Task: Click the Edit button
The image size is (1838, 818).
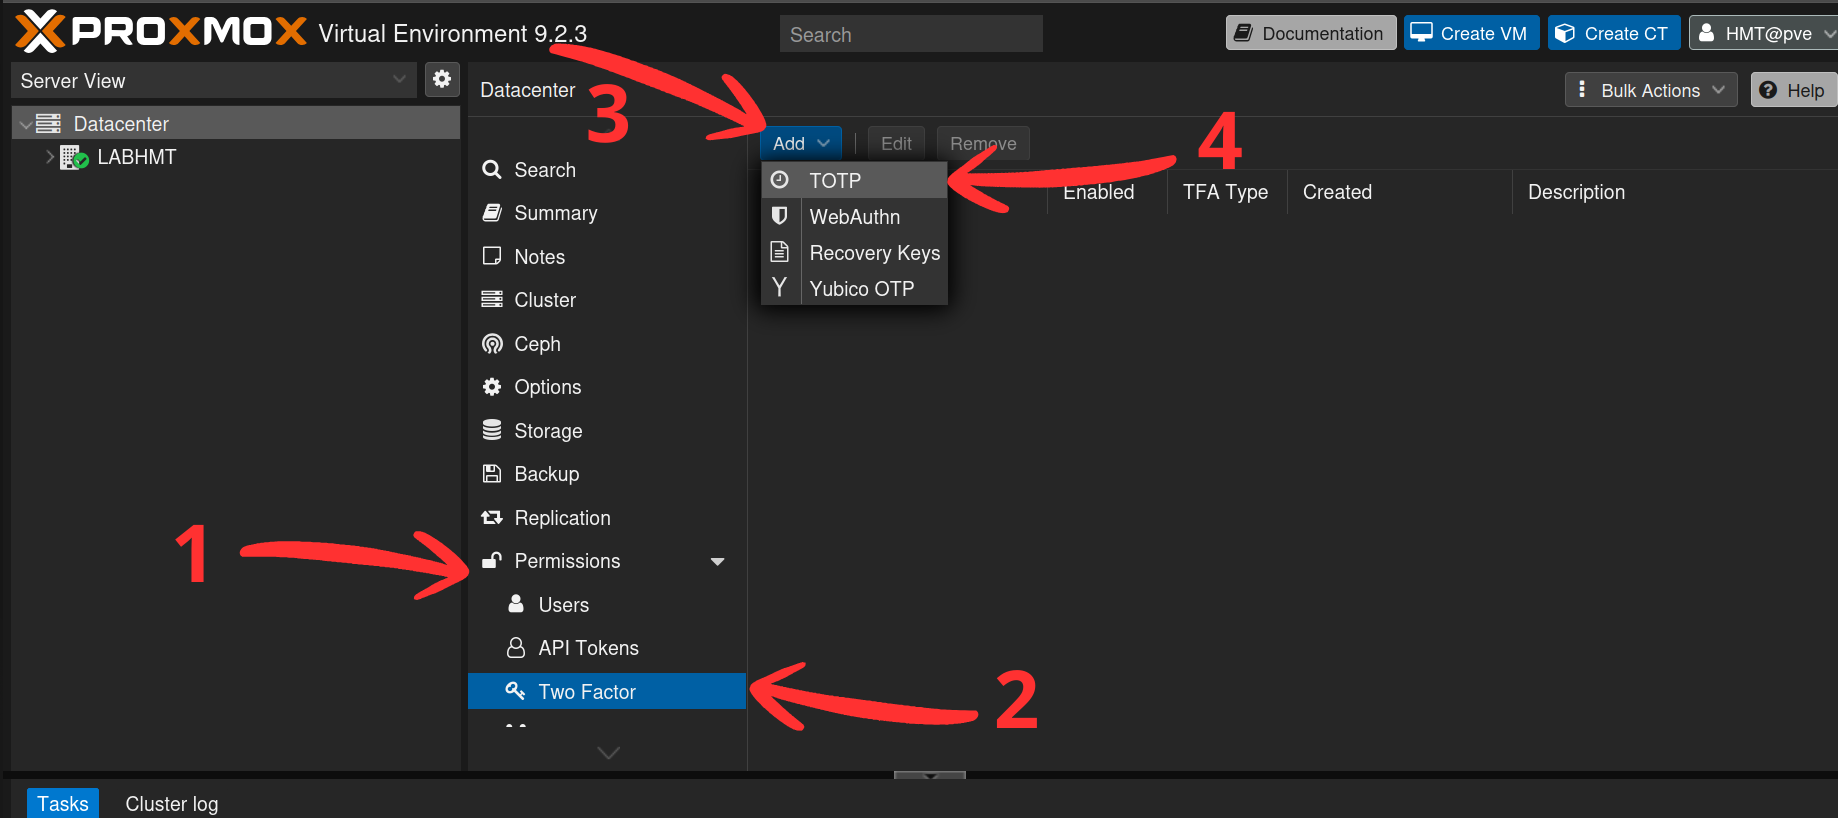Action: [x=896, y=144]
